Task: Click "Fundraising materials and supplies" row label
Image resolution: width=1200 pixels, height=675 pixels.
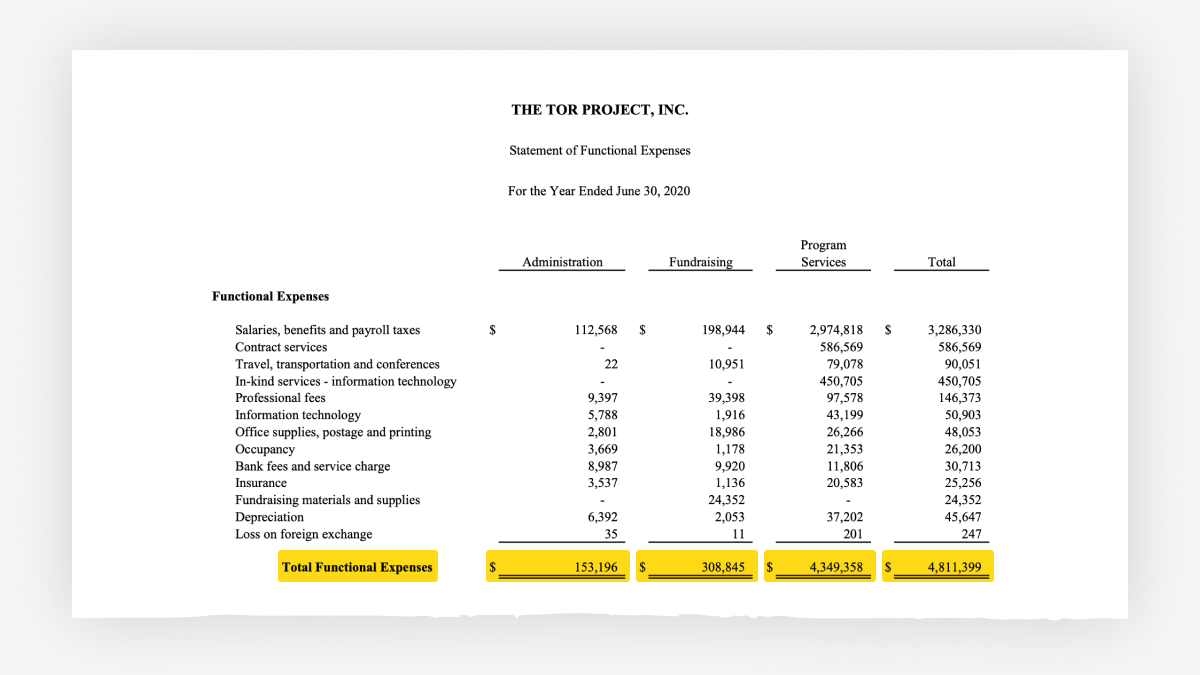Action: (x=328, y=500)
